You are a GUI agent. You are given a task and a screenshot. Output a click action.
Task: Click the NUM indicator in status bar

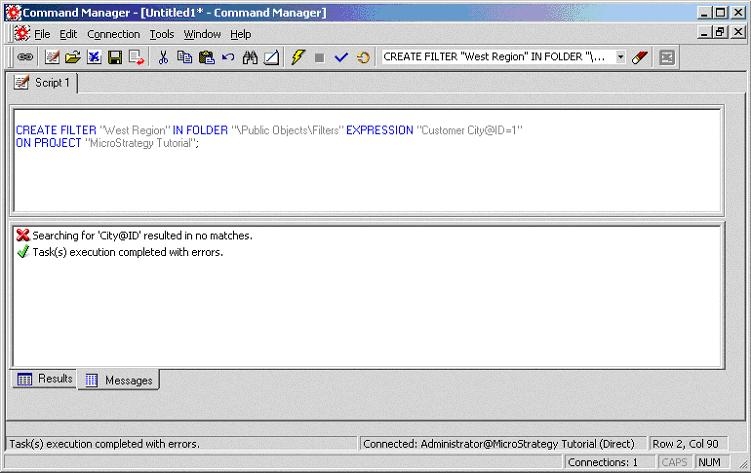(x=709, y=462)
